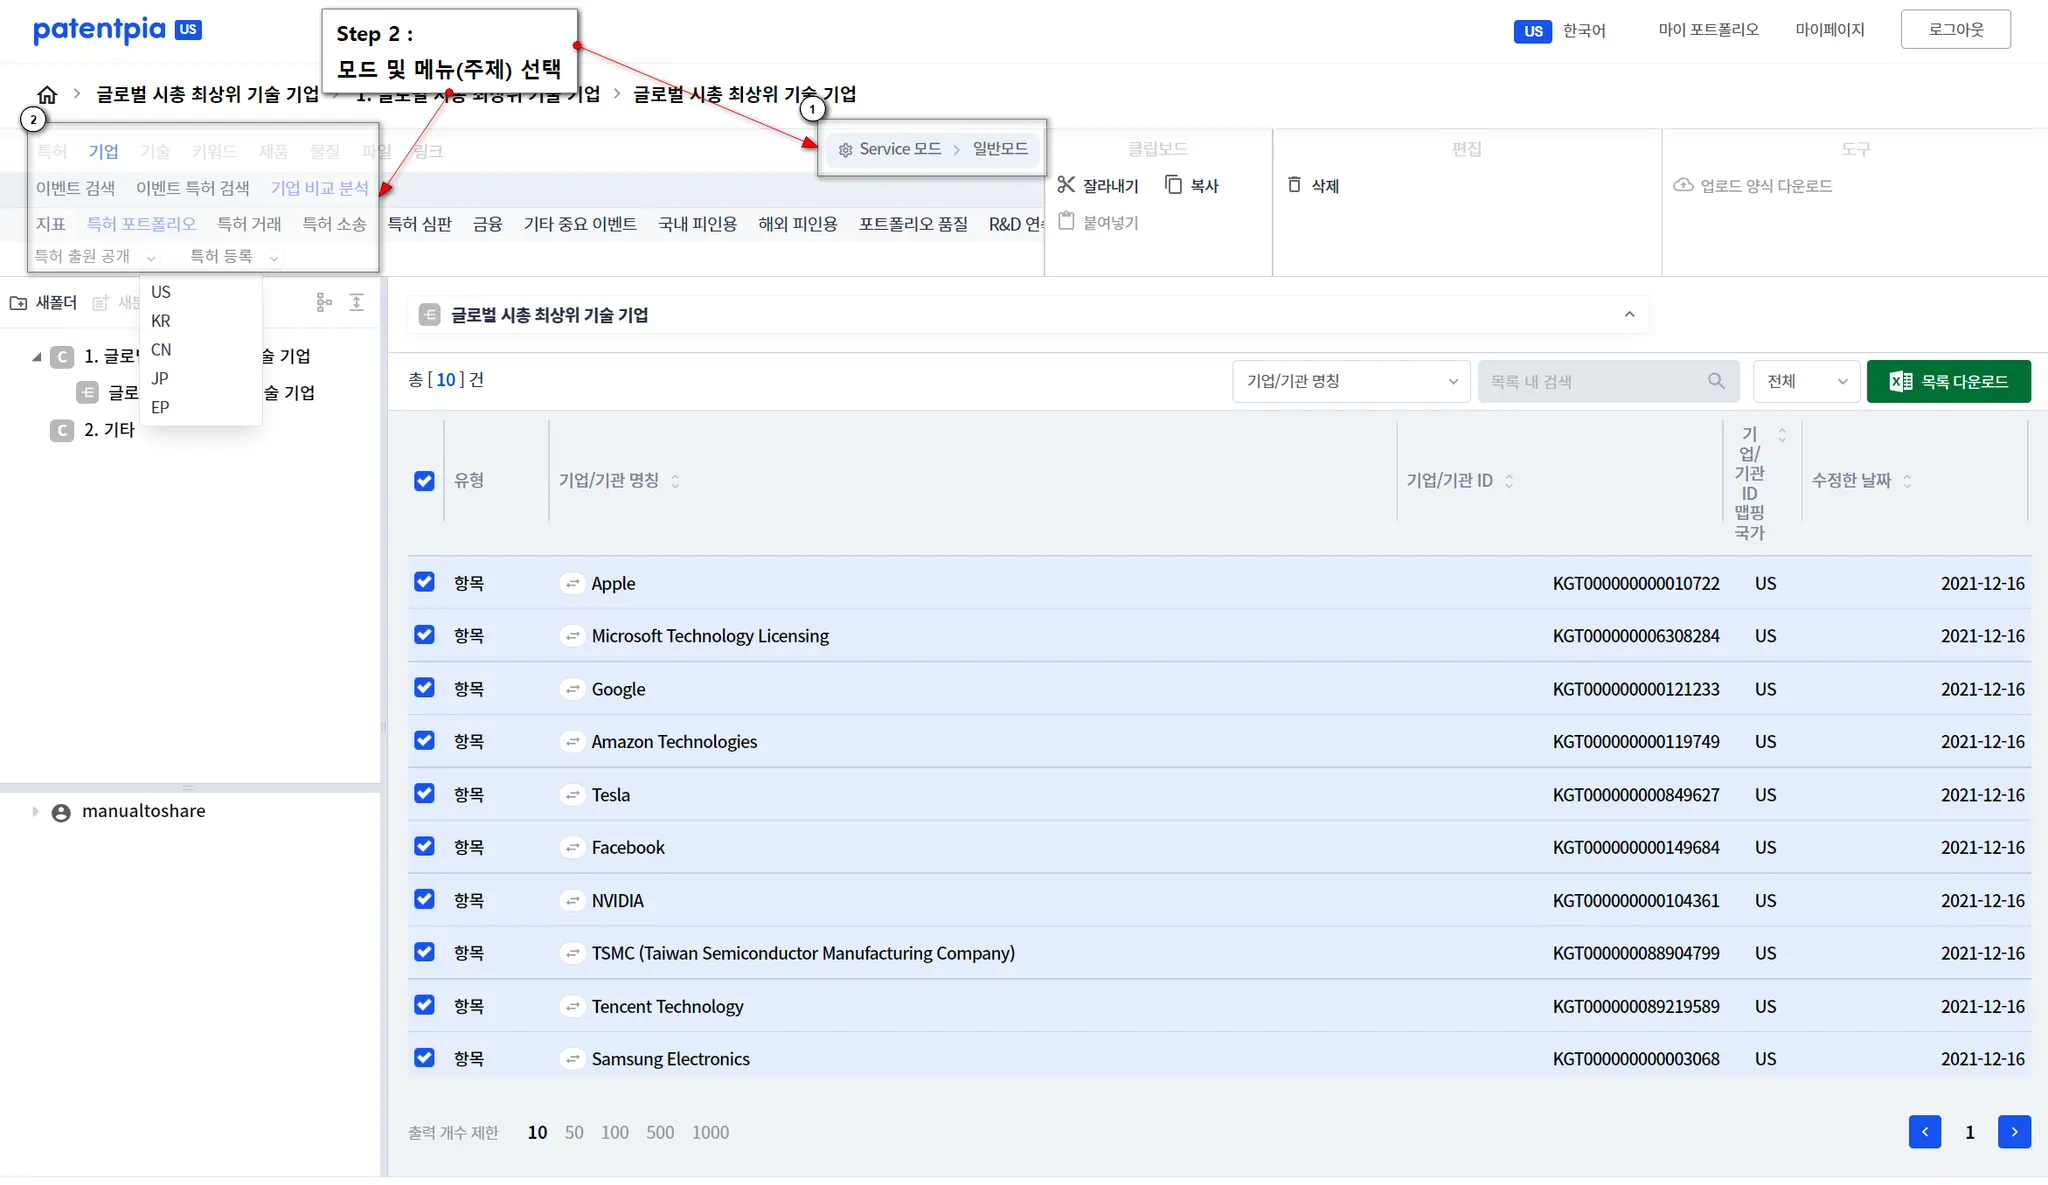Click the scissors cut icon
2048x1185 pixels.
pyautogui.click(x=1066, y=185)
